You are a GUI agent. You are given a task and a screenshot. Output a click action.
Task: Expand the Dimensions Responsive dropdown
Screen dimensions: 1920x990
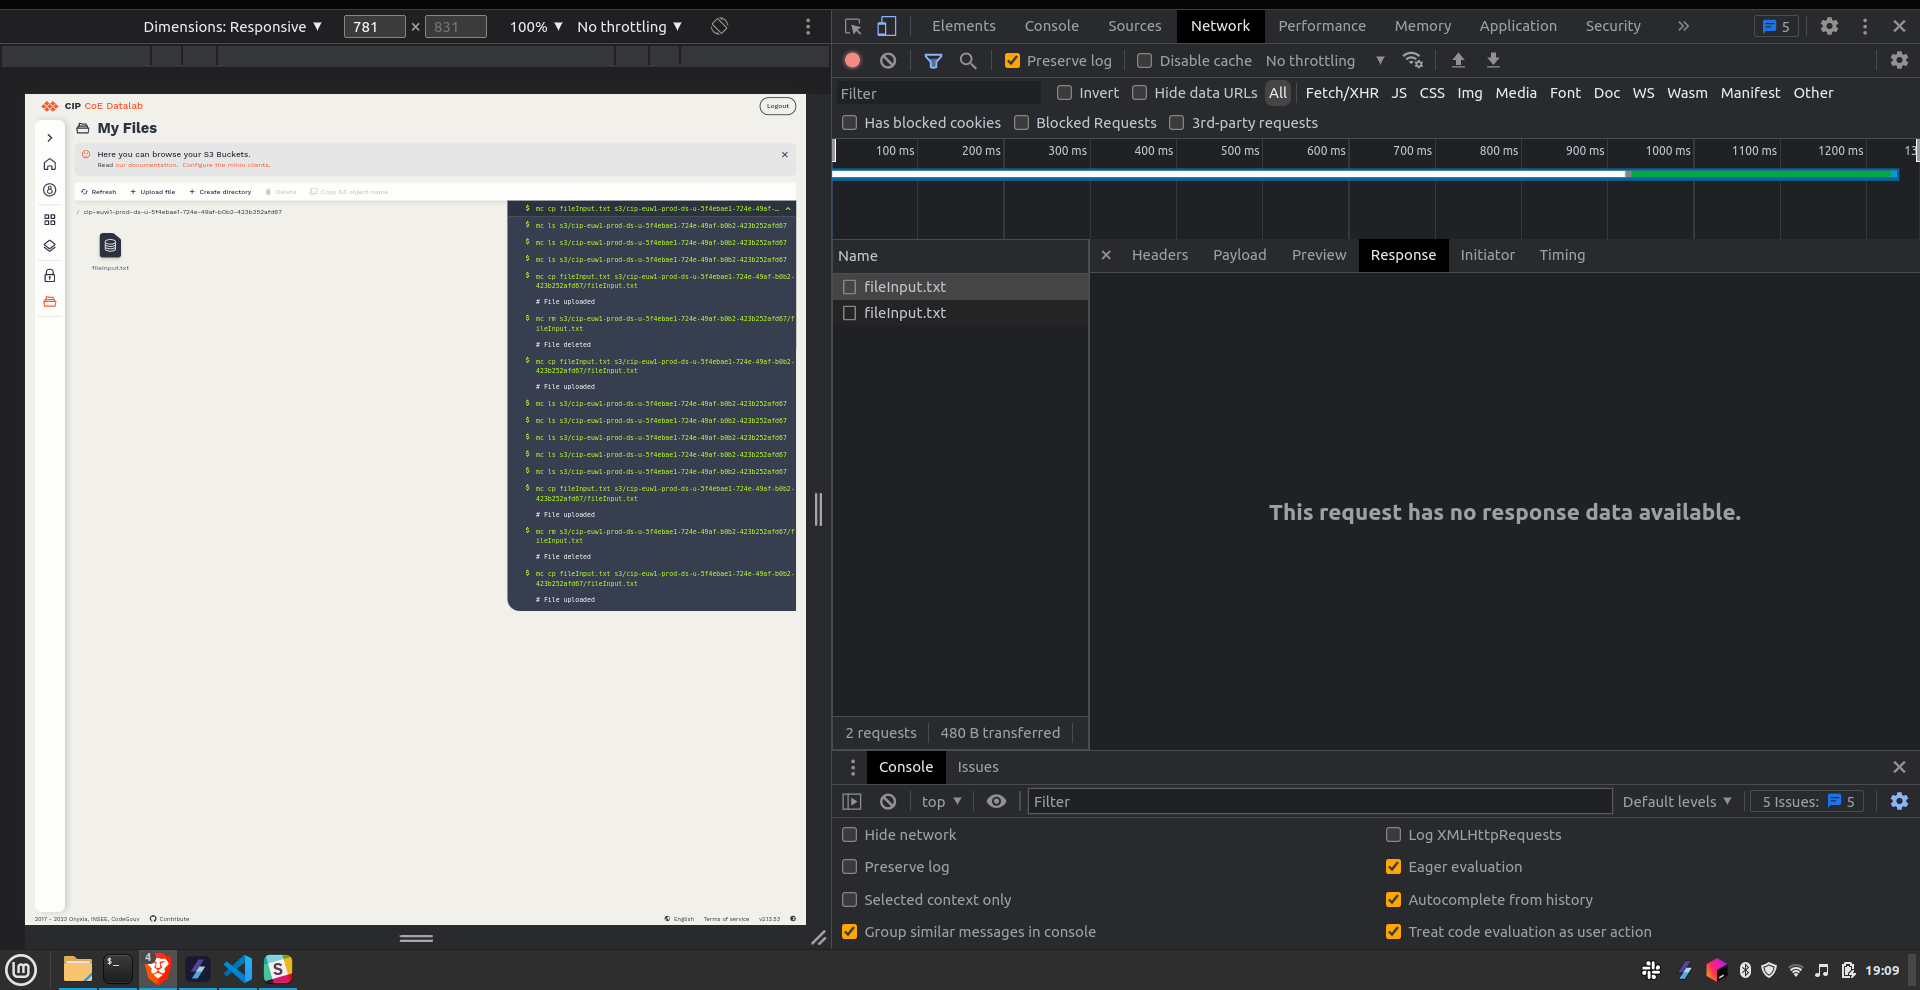pos(232,26)
